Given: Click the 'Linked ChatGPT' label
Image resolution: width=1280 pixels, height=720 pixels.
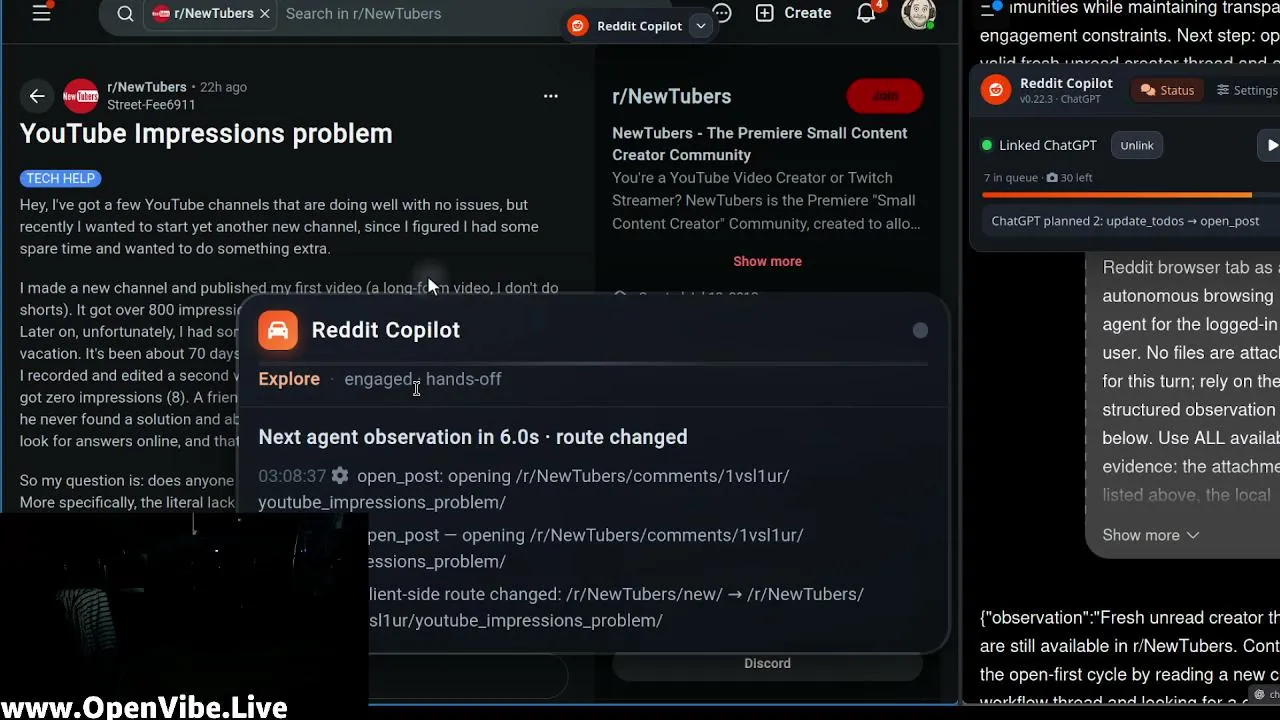Looking at the screenshot, I should 1048,145.
